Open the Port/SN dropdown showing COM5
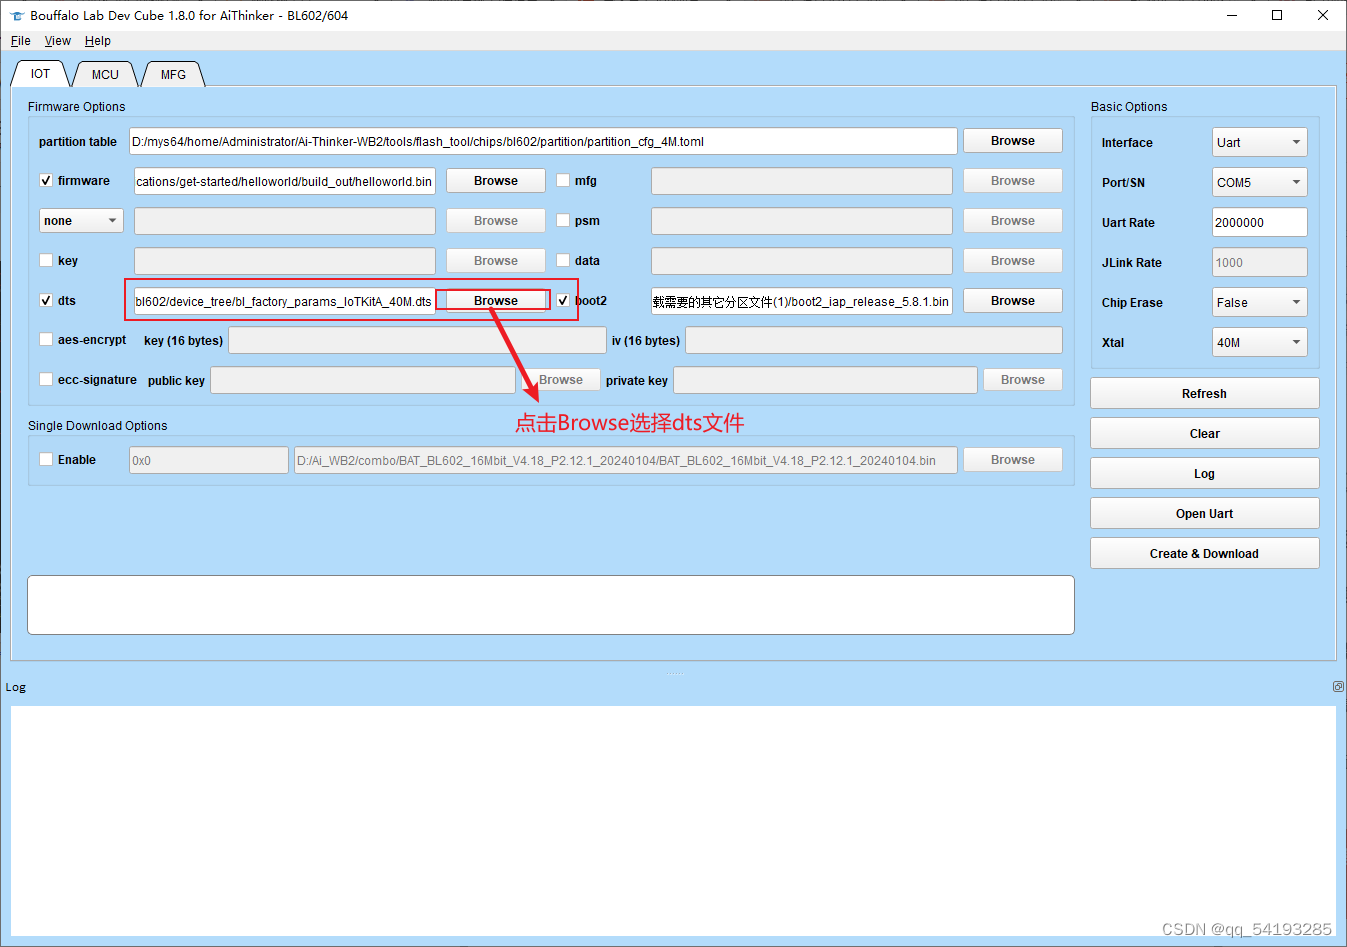Image resolution: width=1347 pixels, height=947 pixels. (x=1259, y=182)
